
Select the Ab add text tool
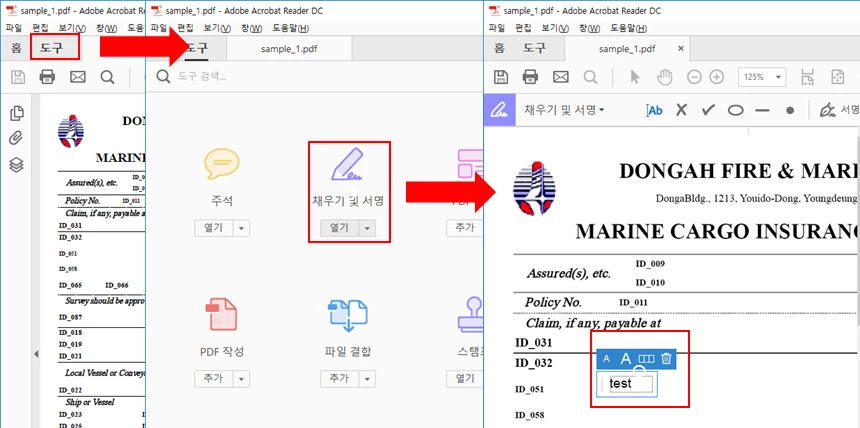(x=654, y=110)
